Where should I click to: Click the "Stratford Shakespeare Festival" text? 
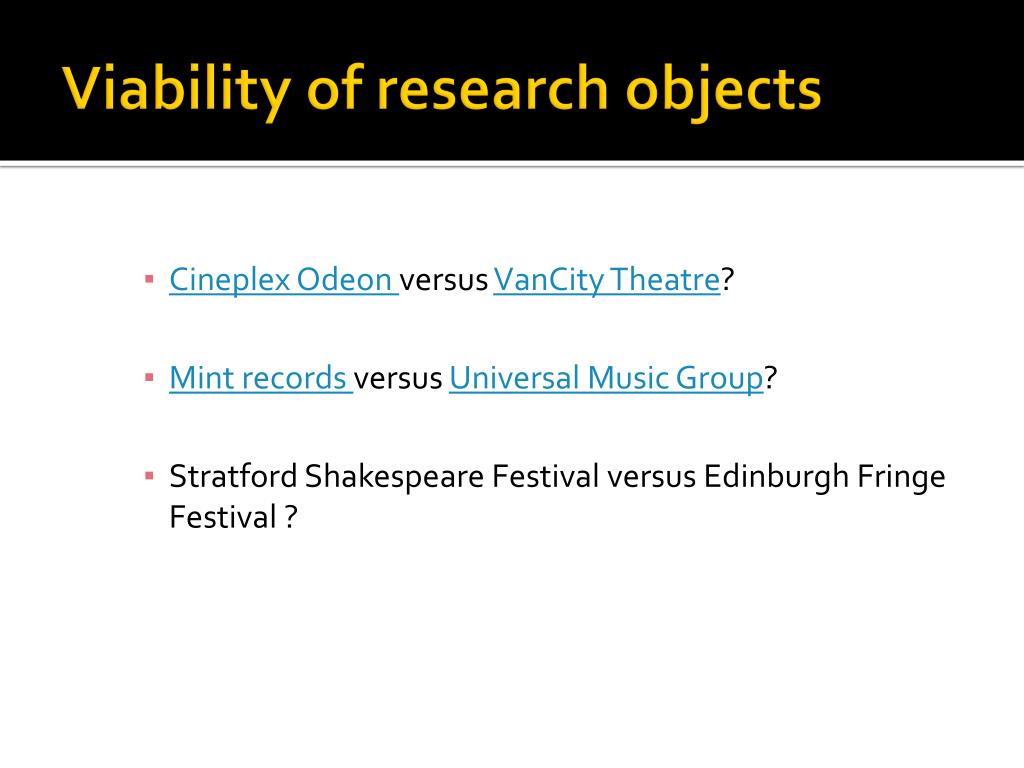[384, 477]
